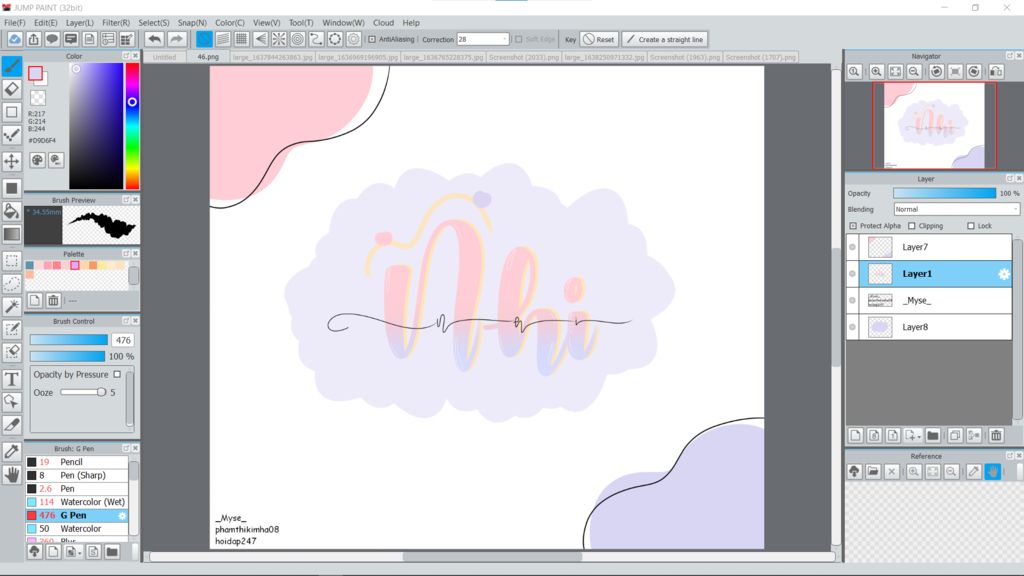Click the duplicate layer icon
1024x576 pixels.
[x=955, y=436]
